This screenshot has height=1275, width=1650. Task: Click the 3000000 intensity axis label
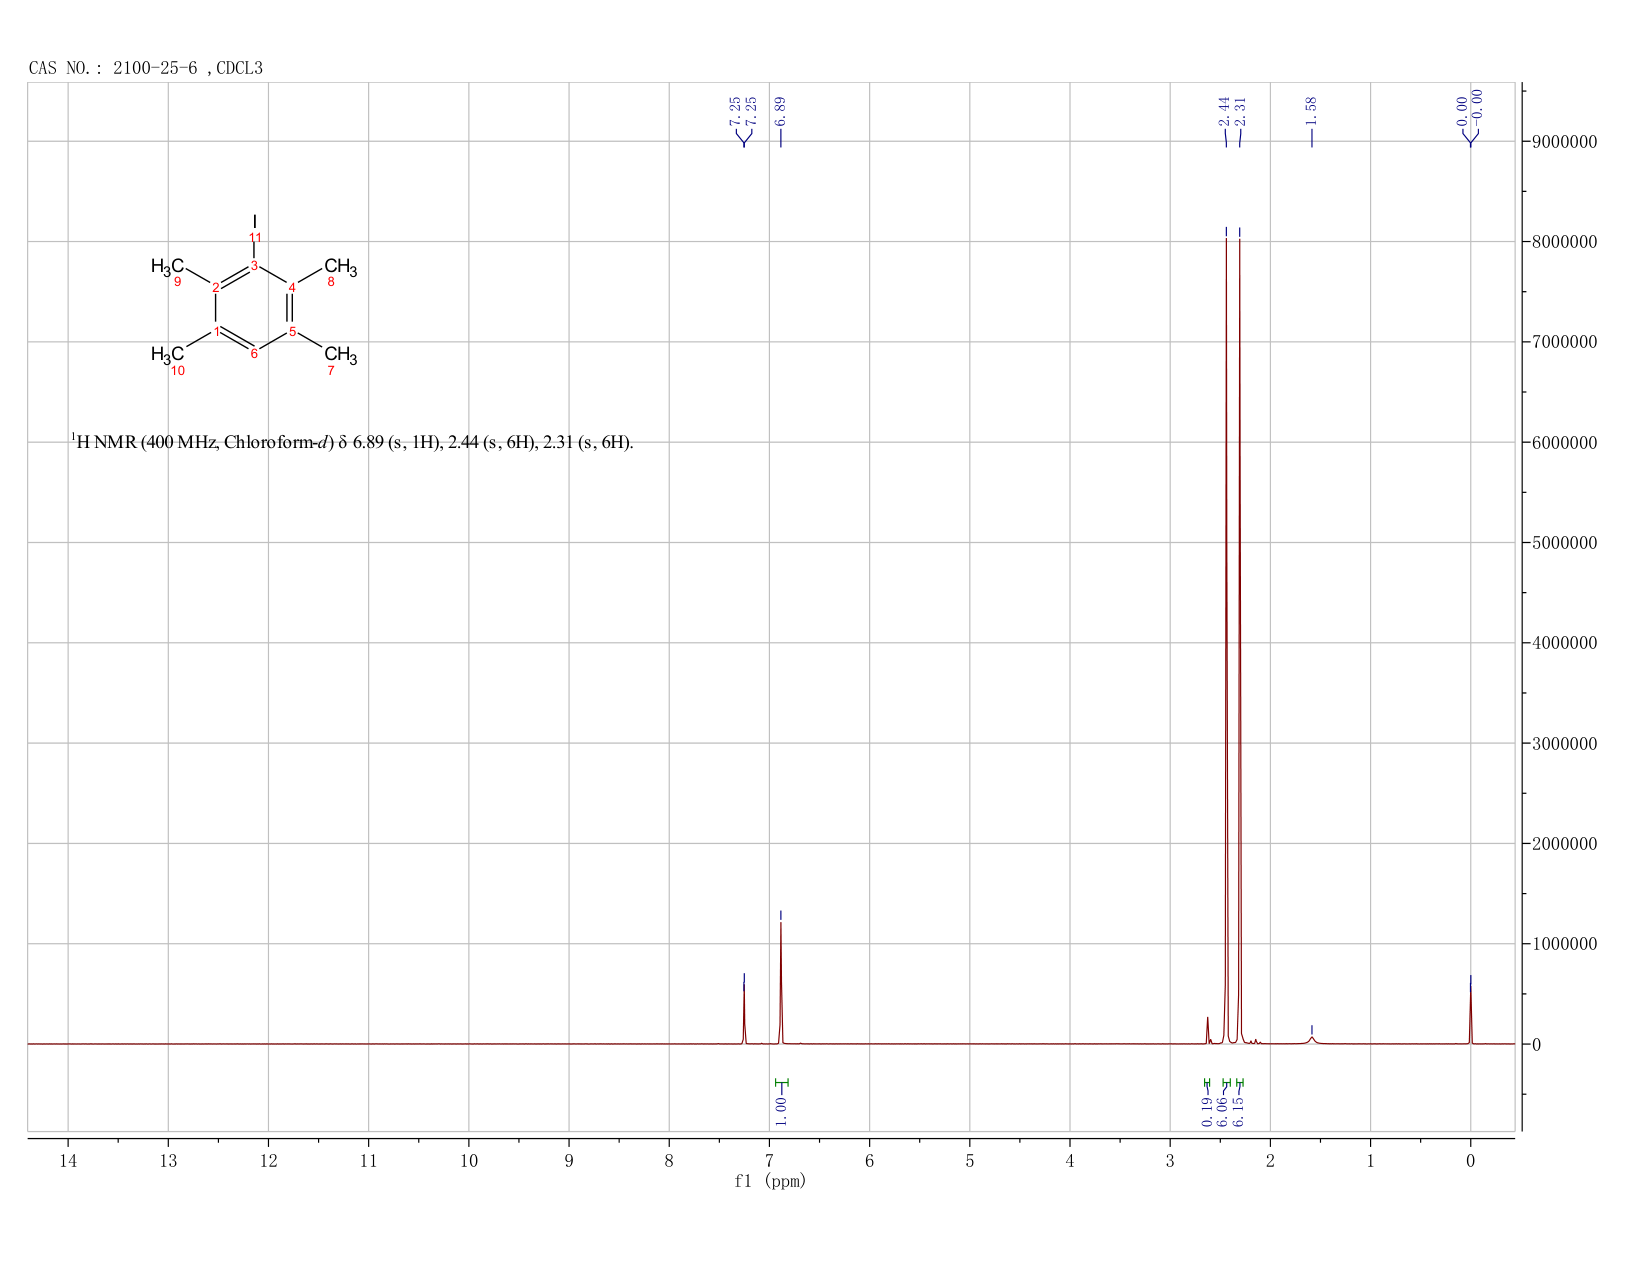(x=1564, y=744)
